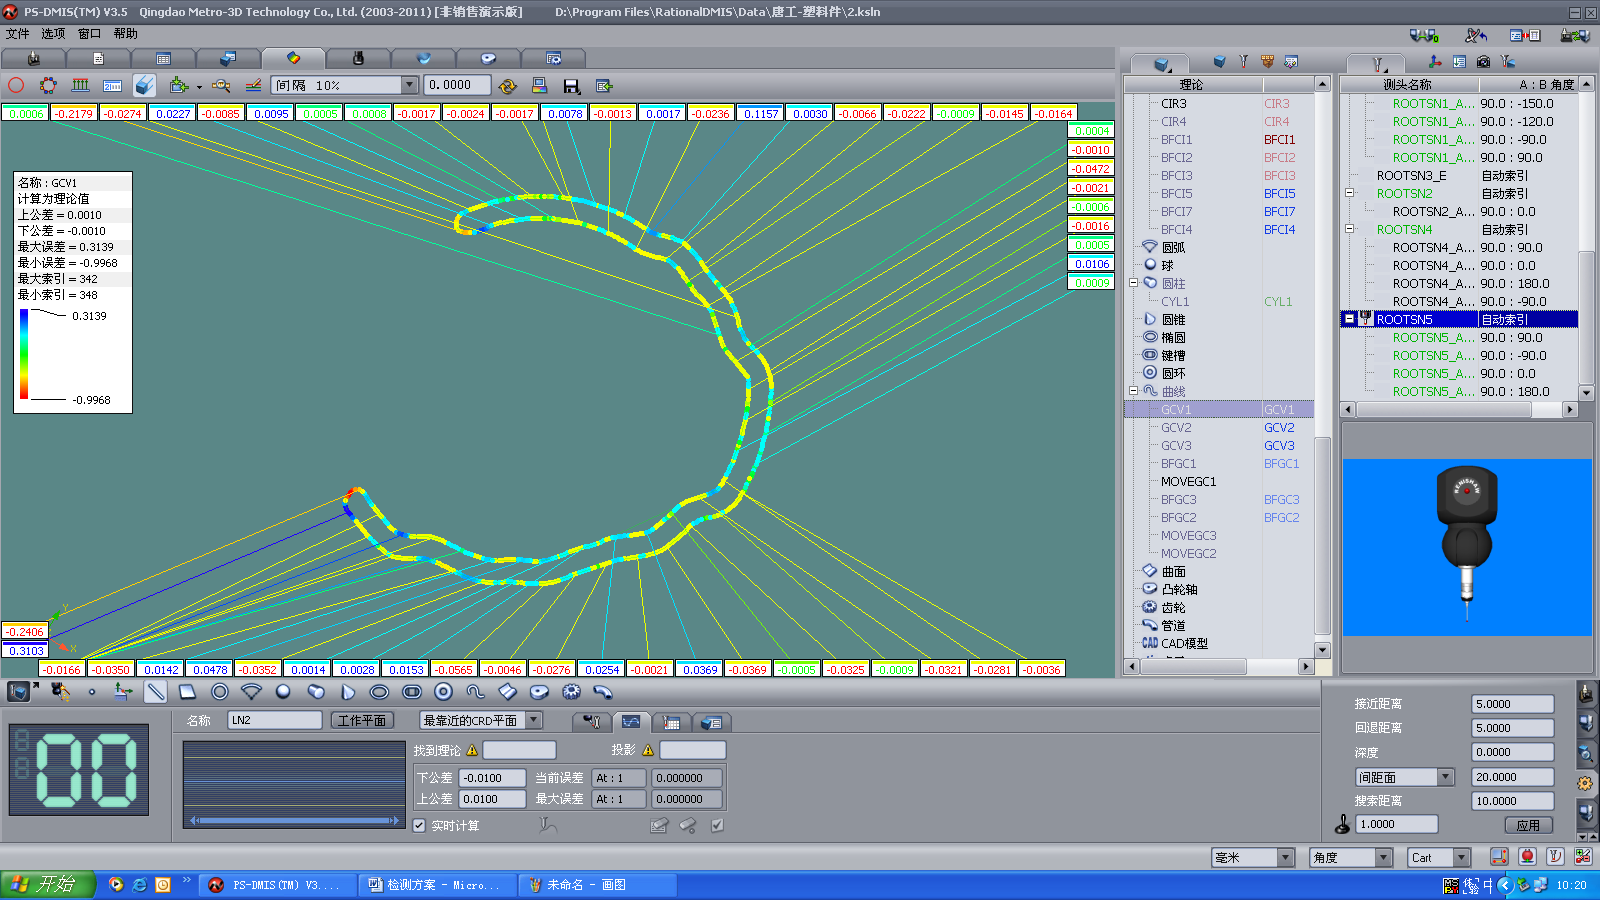Click the checkmark icon at panel bottom right

click(x=717, y=825)
